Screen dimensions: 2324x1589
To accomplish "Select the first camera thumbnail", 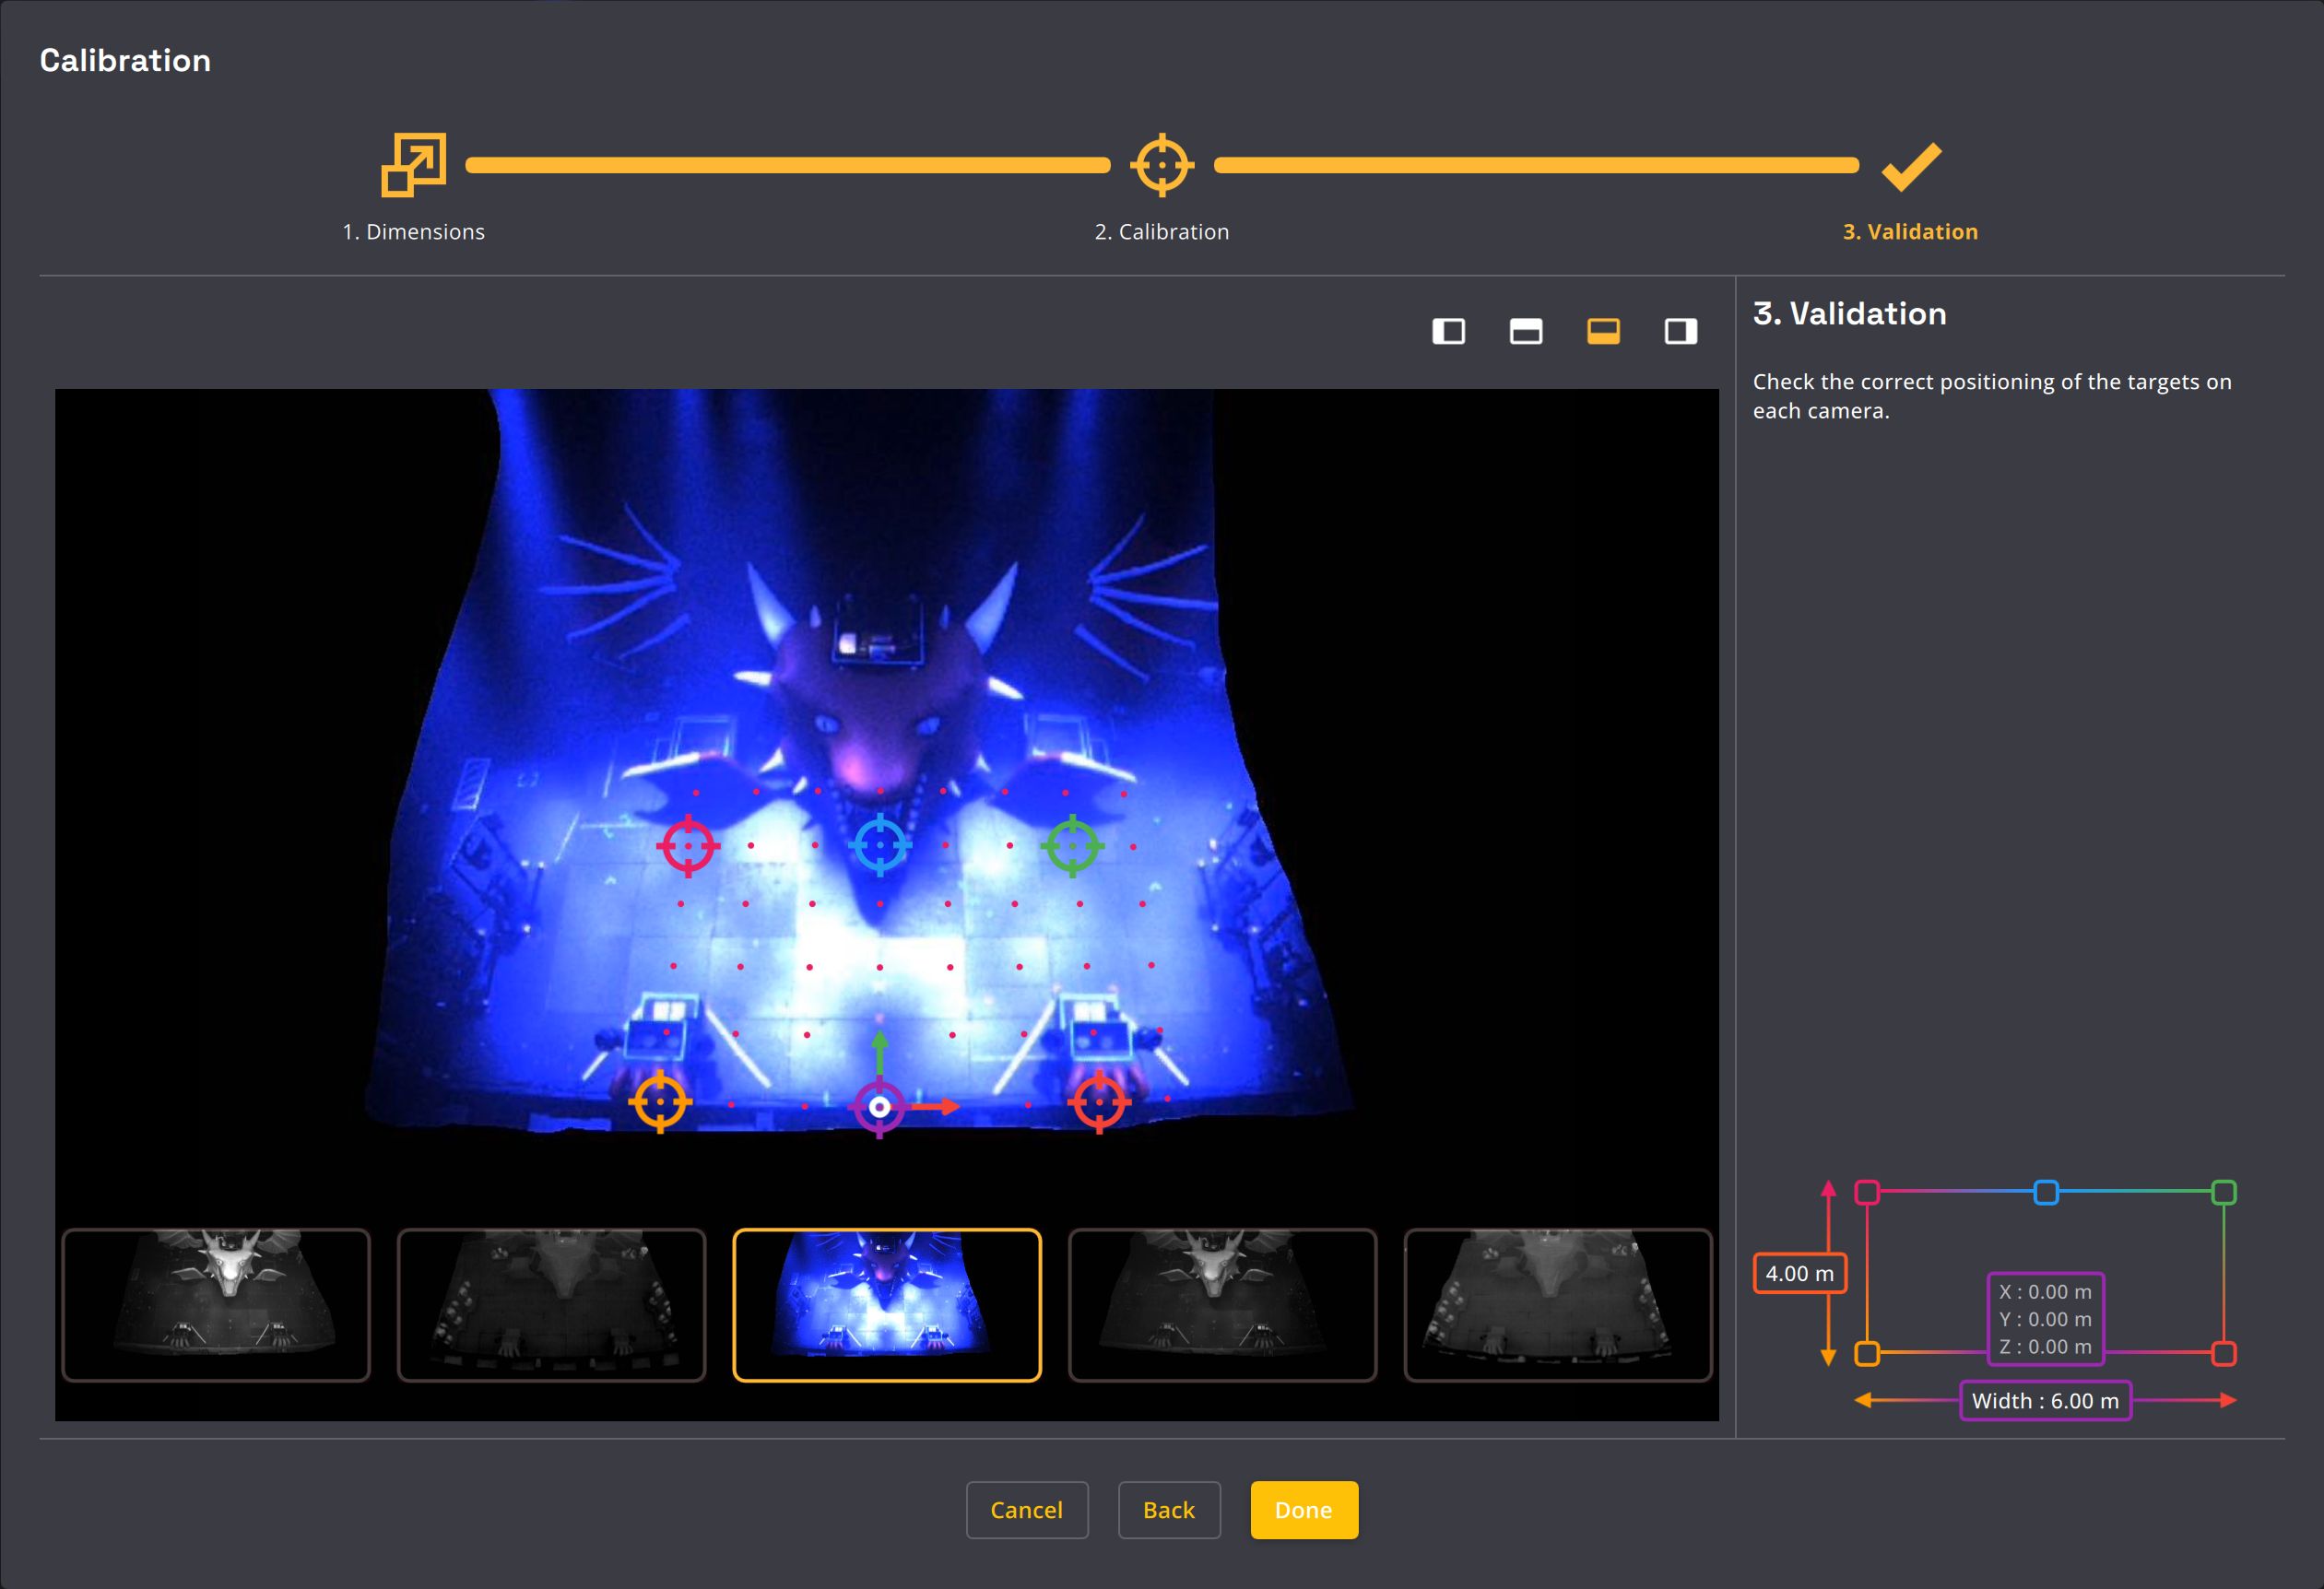I will tap(216, 1305).
